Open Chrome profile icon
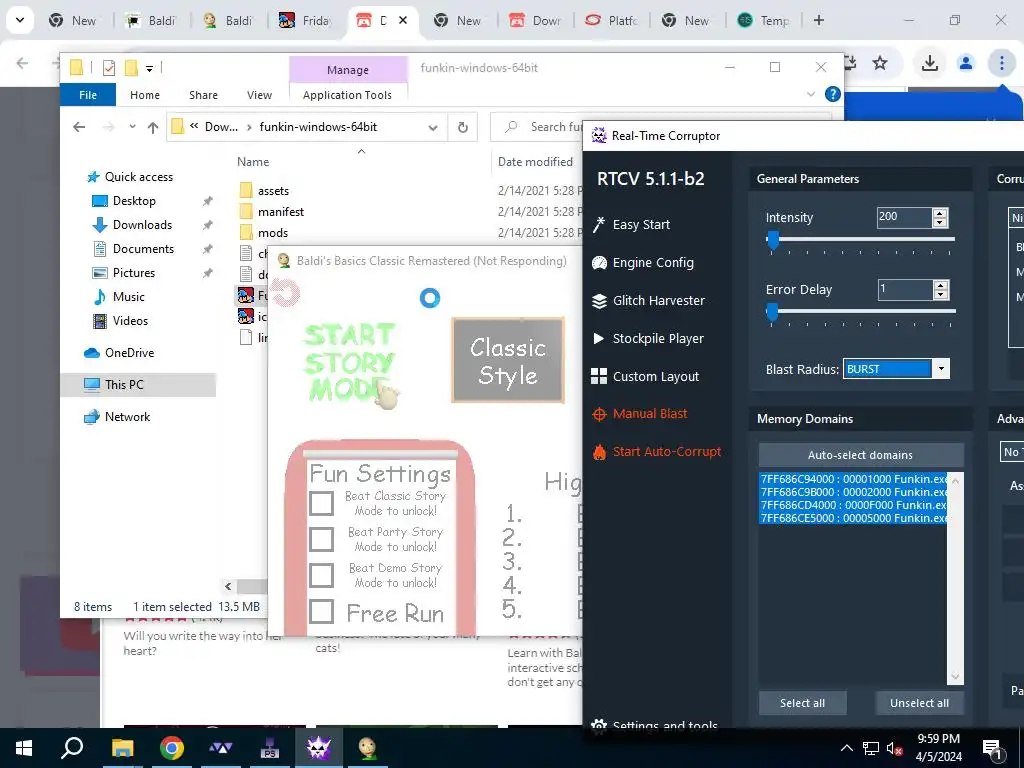 pyautogui.click(x=965, y=63)
